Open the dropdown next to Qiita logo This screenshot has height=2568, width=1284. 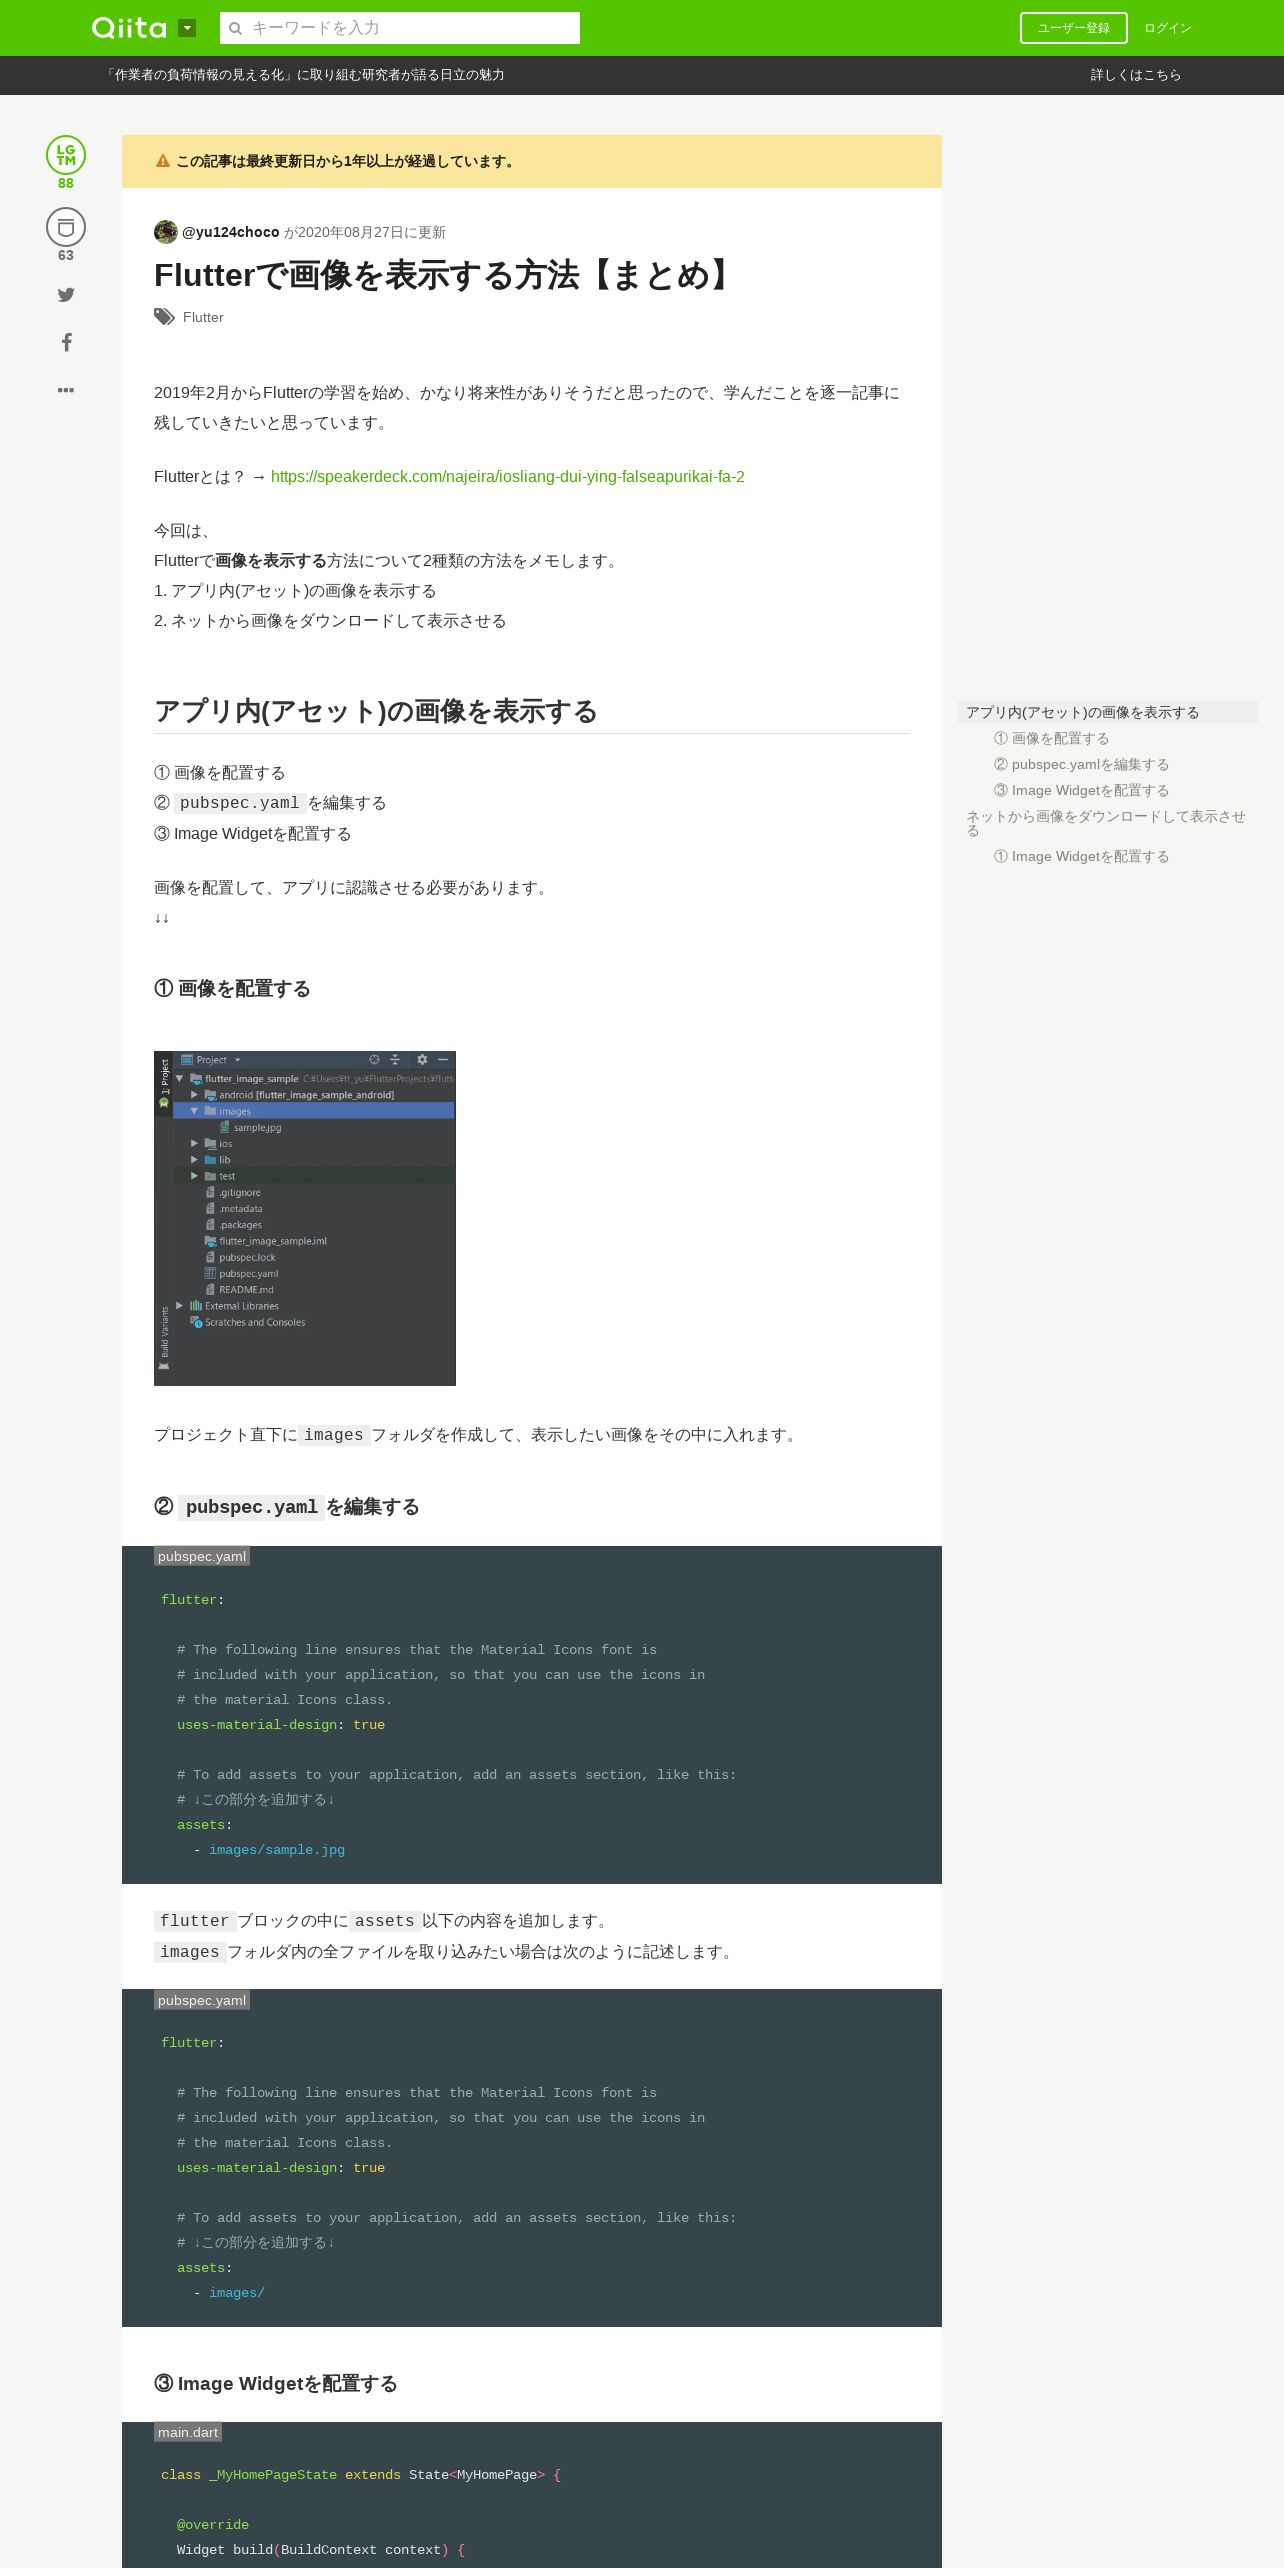(x=187, y=28)
